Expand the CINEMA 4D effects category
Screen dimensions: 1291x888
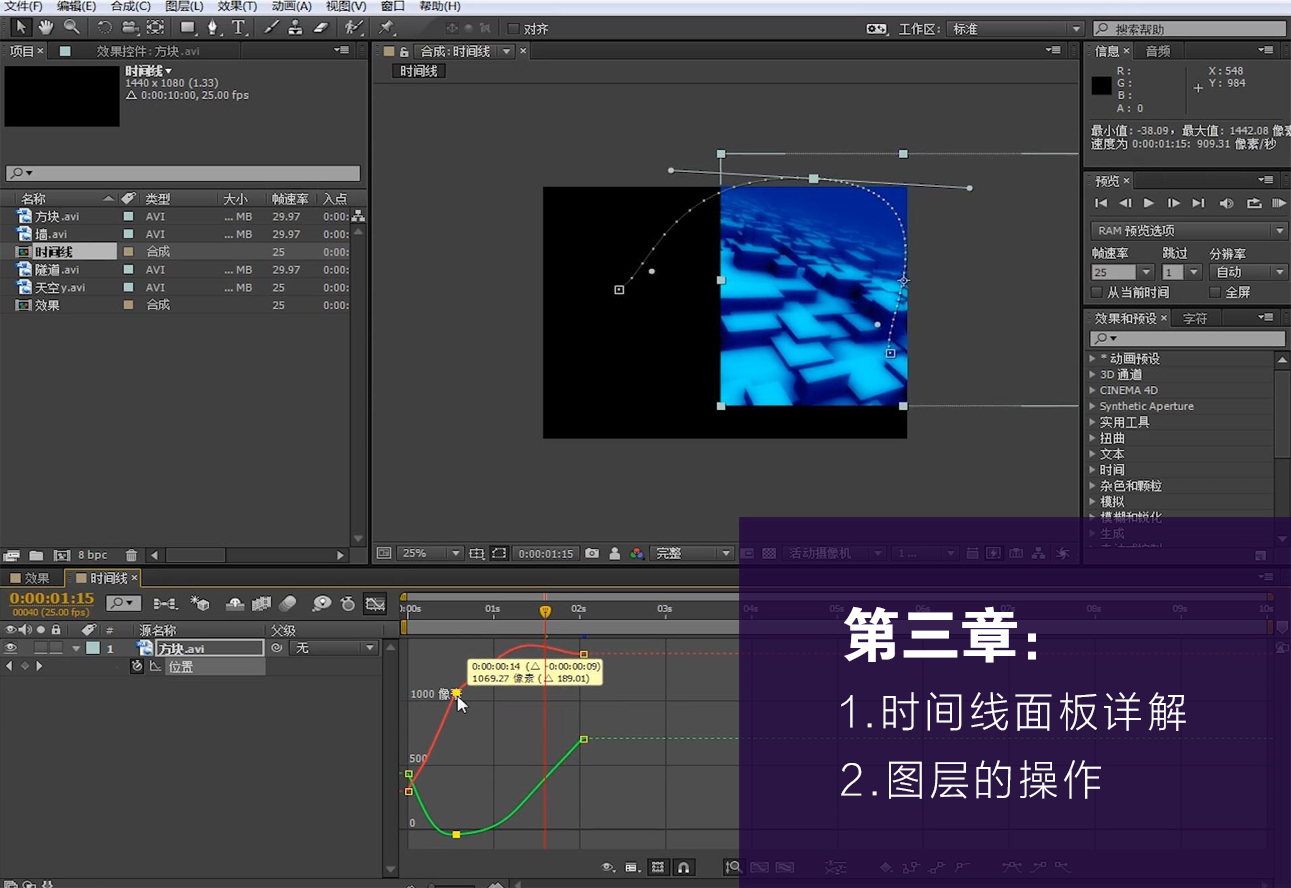click(1092, 391)
